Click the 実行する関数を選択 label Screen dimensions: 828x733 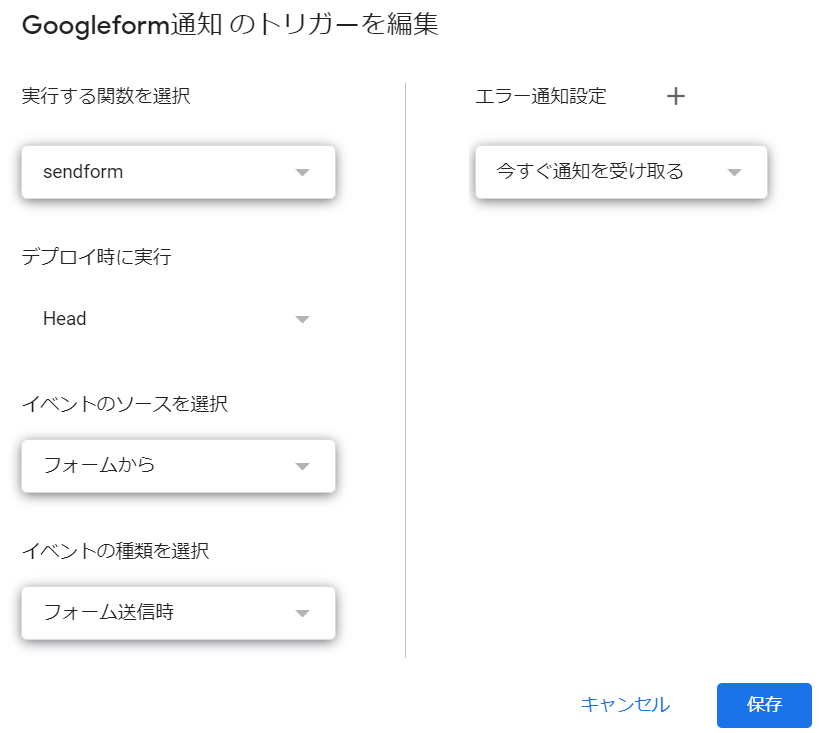[106, 96]
